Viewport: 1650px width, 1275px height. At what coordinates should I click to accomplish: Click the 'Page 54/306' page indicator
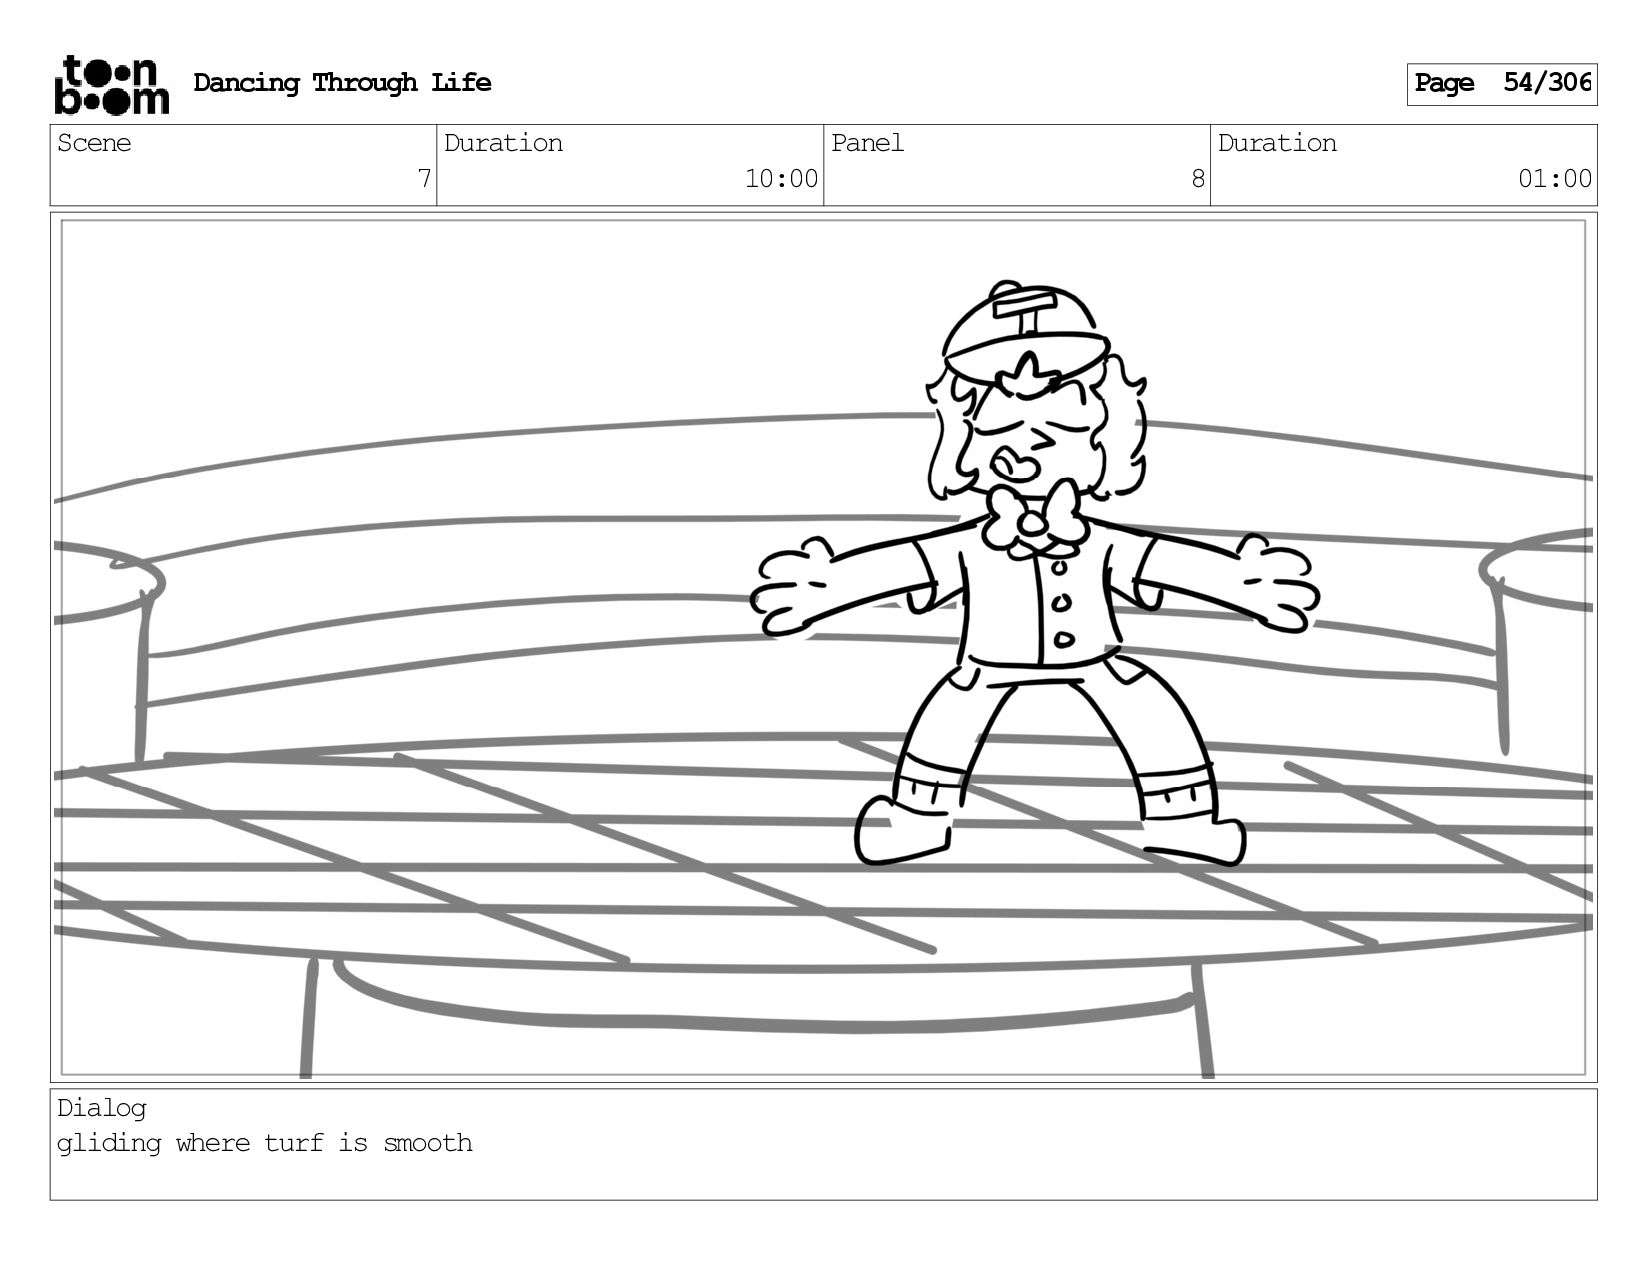[x=1502, y=84]
